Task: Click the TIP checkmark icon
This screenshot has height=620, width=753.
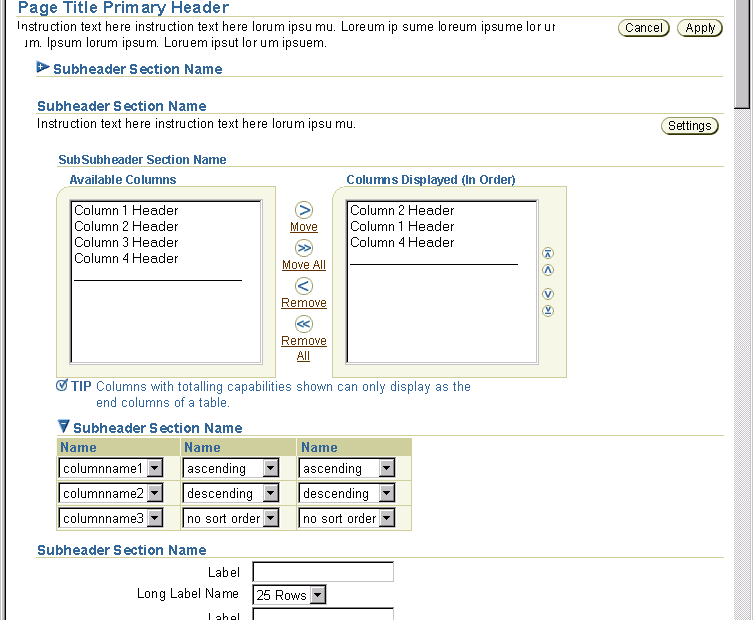Action: [62, 385]
